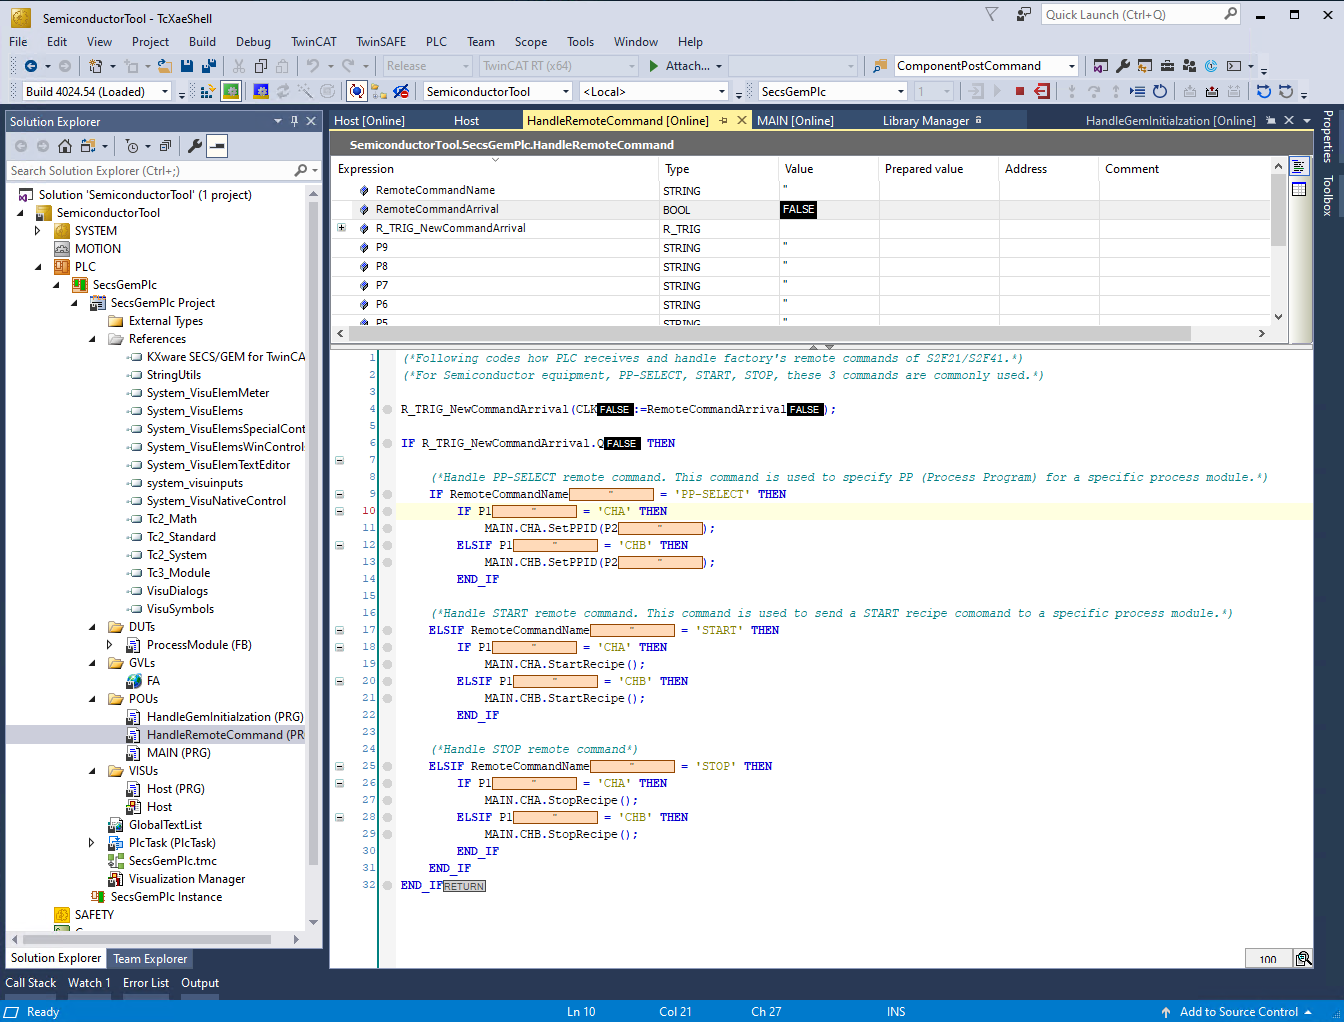This screenshot has height=1022, width=1344.
Task: Click the Save floppy disk icon
Action: tap(187, 66)
